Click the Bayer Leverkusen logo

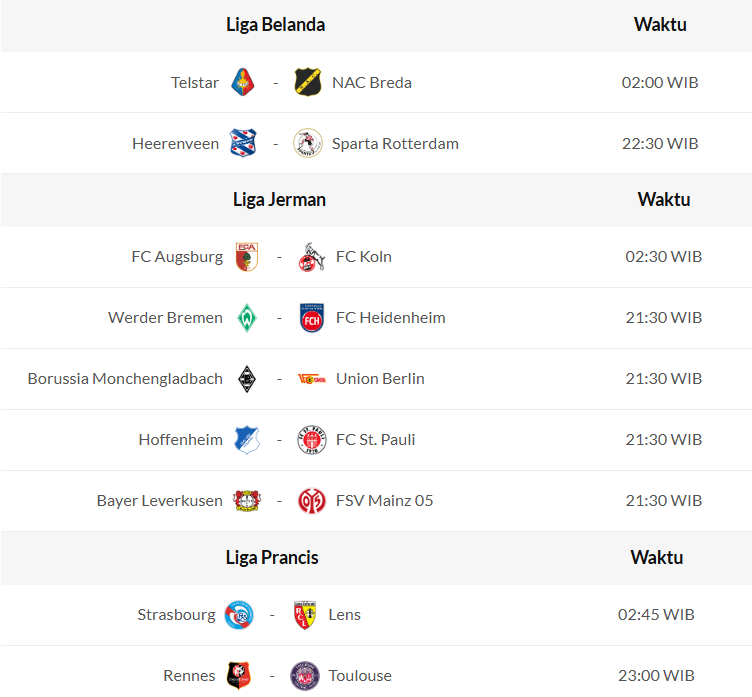tap(247, 501)
